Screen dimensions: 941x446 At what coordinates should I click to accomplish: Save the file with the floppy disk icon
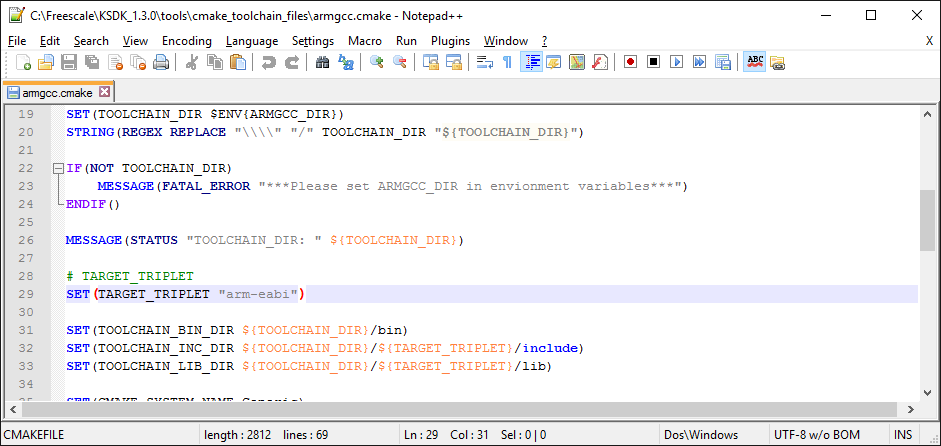click(69, 62)
